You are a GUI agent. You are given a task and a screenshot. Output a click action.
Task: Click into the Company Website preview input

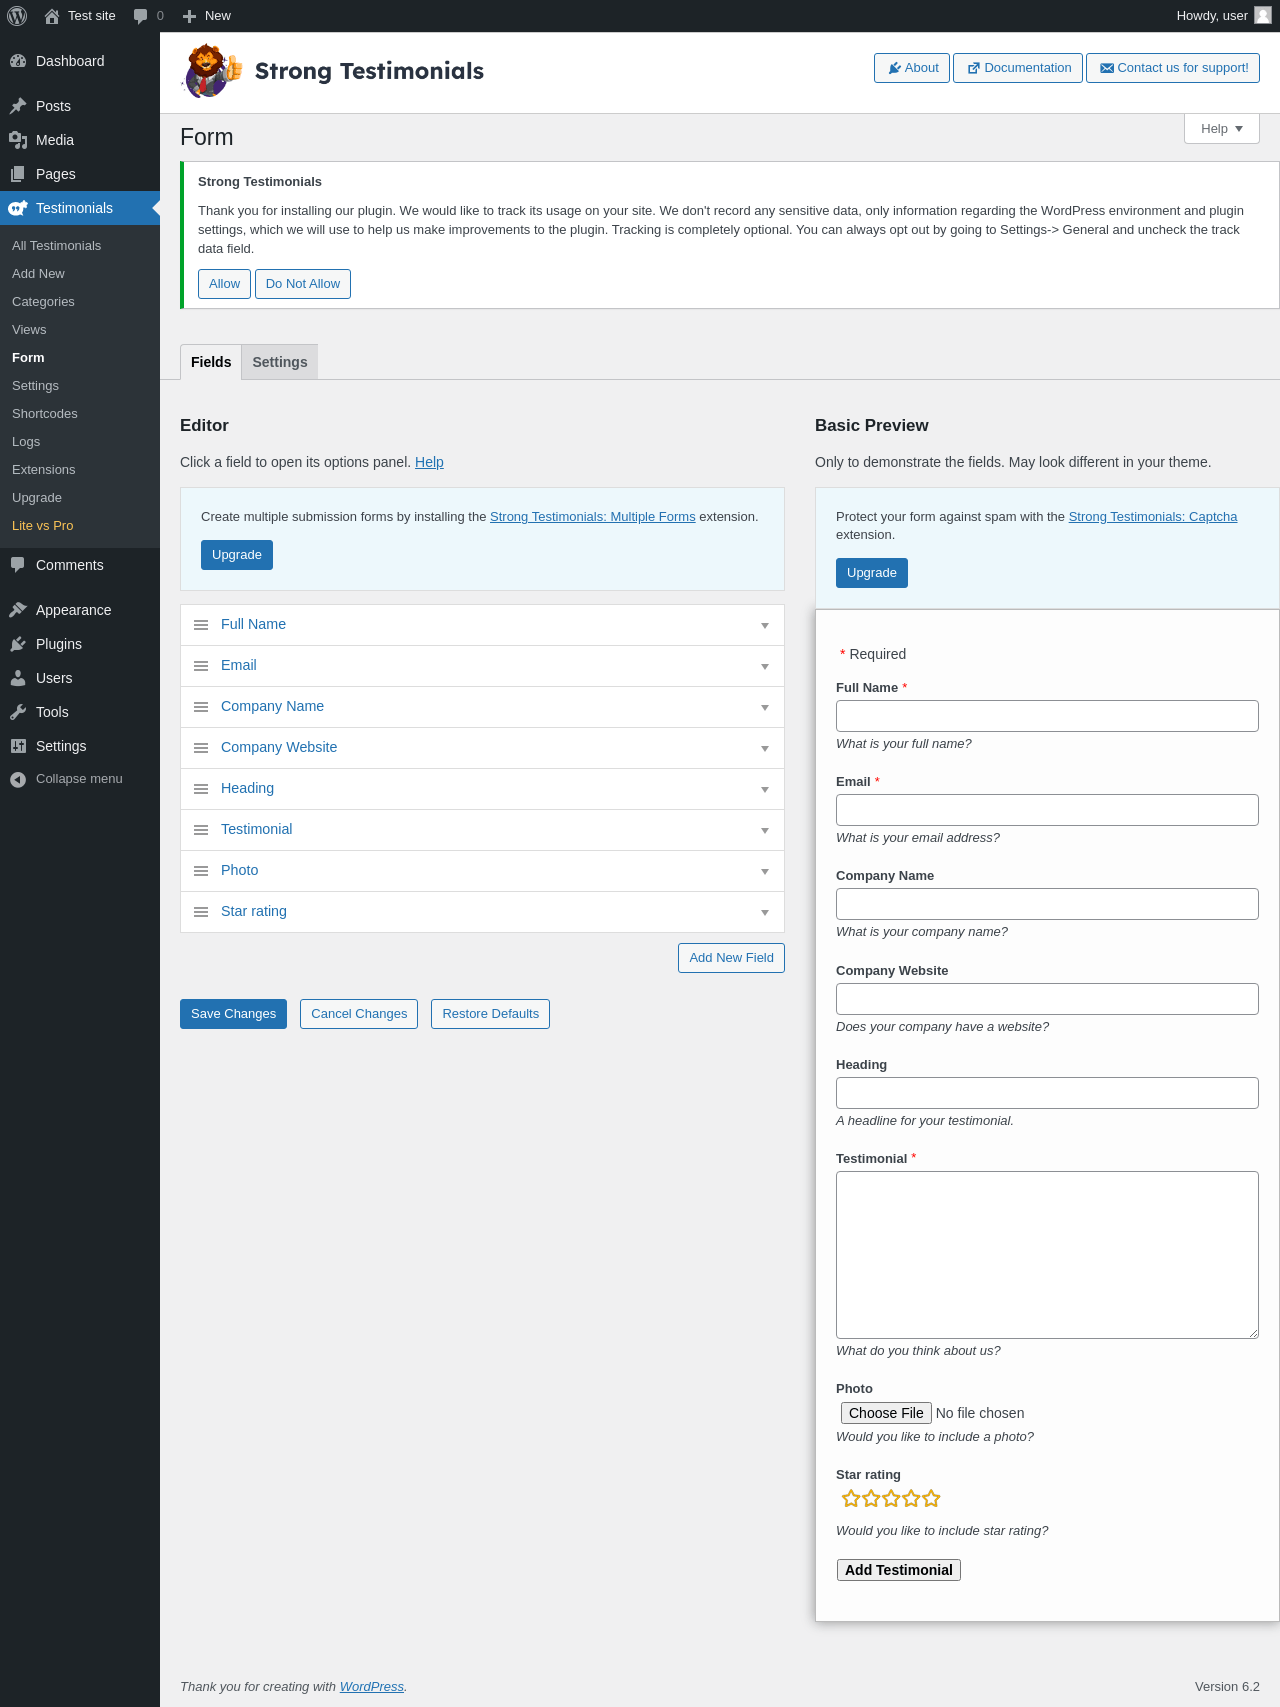click(x=1047, y=999)
